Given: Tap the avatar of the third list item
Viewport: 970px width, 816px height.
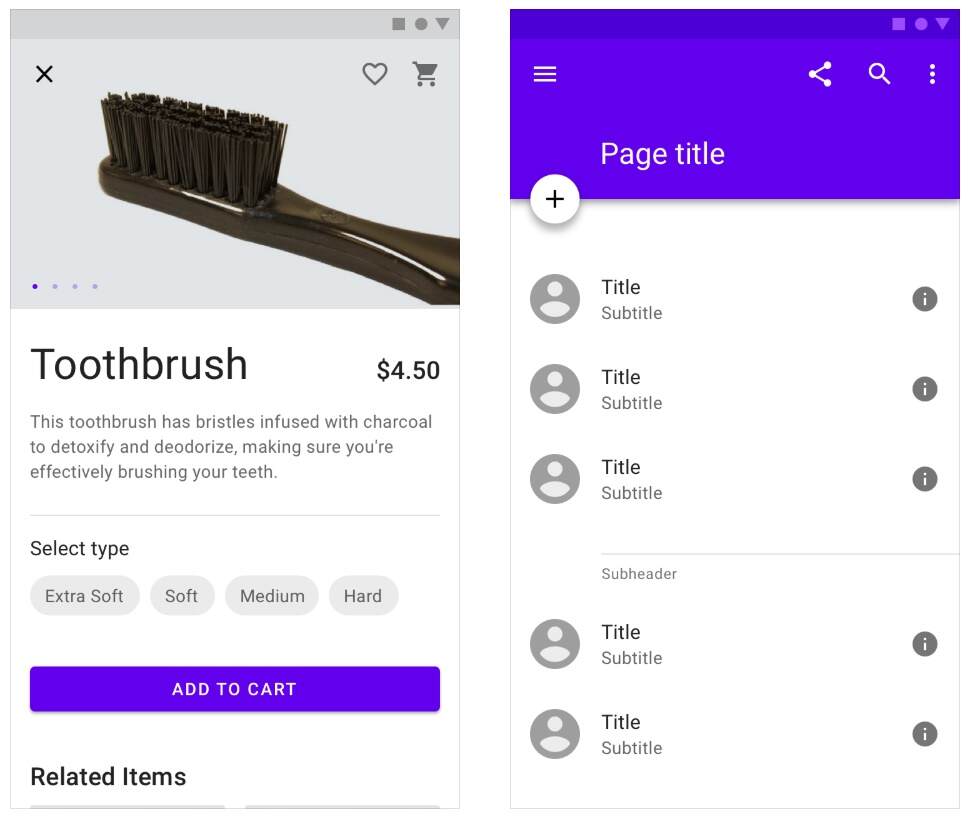Looking at the screenshot, I should click(555, 479).
